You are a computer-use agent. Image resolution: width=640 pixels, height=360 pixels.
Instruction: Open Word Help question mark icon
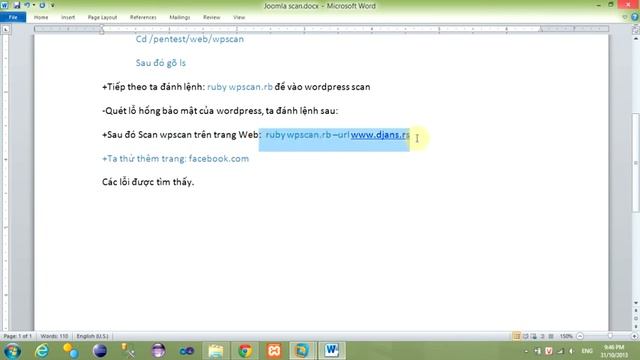coord(634,17)
